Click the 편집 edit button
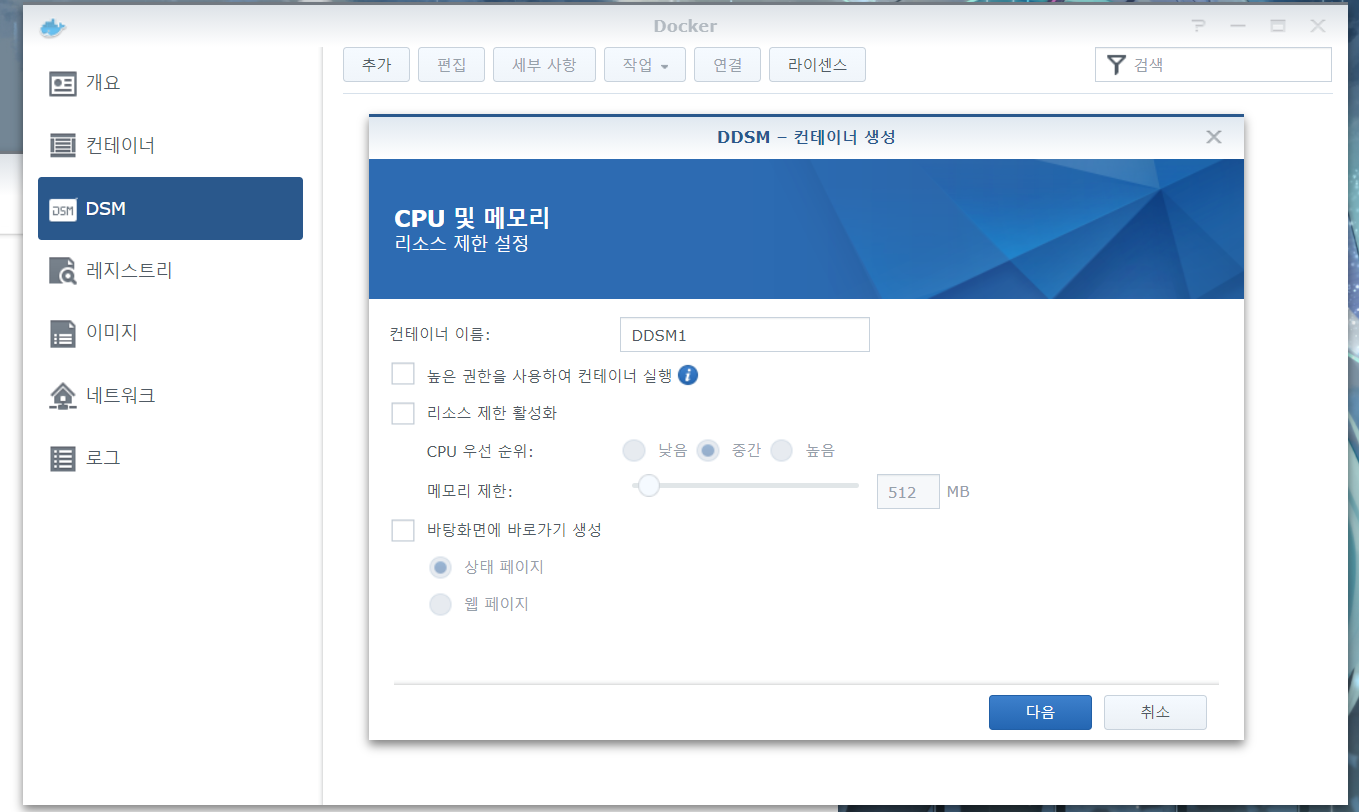 pos(451,65)
